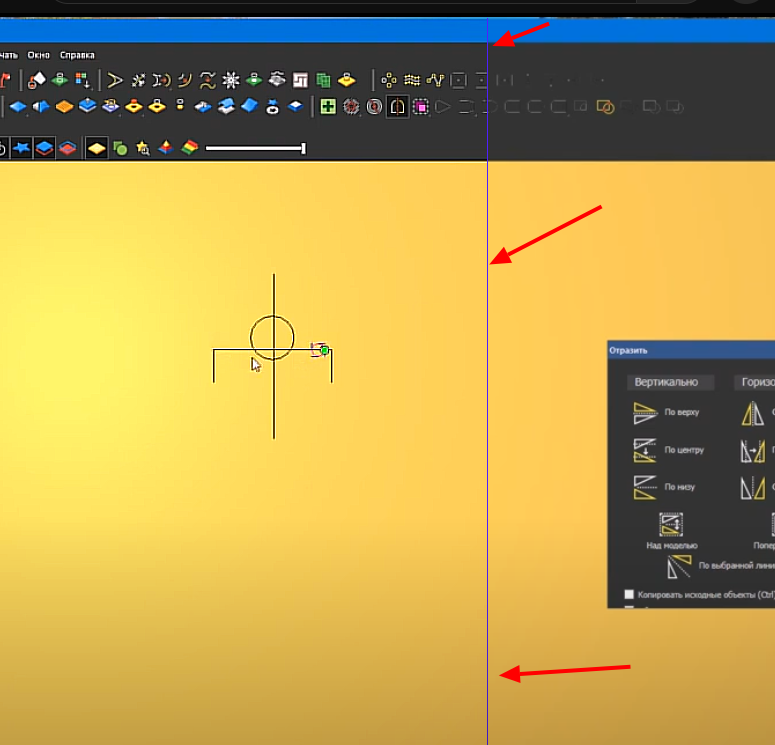Screen dimensions: 775x745
Task: Click the green plus square icon
Action: click(x=328, y=107)
